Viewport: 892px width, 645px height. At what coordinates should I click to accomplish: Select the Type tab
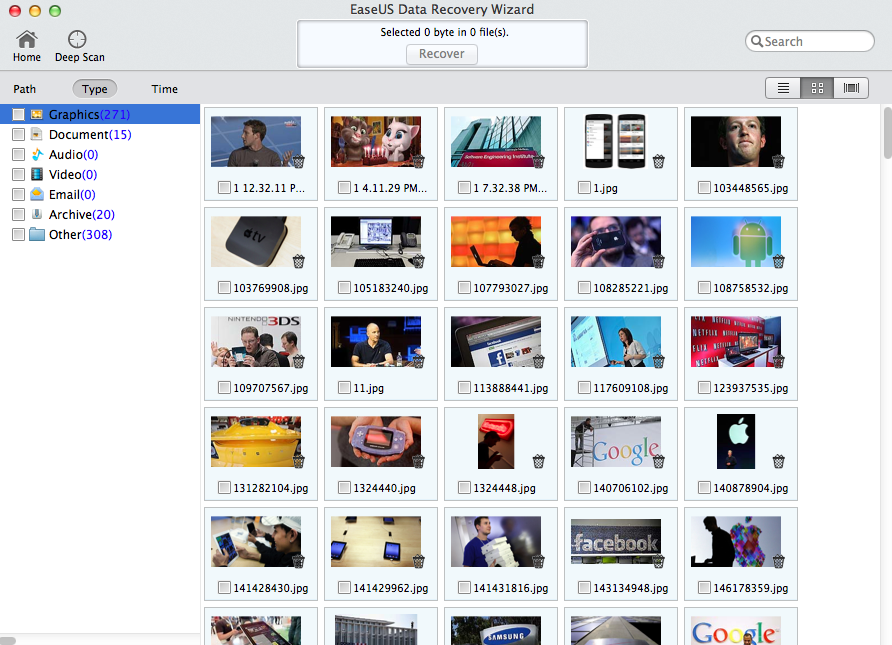(x=94, y=89)
